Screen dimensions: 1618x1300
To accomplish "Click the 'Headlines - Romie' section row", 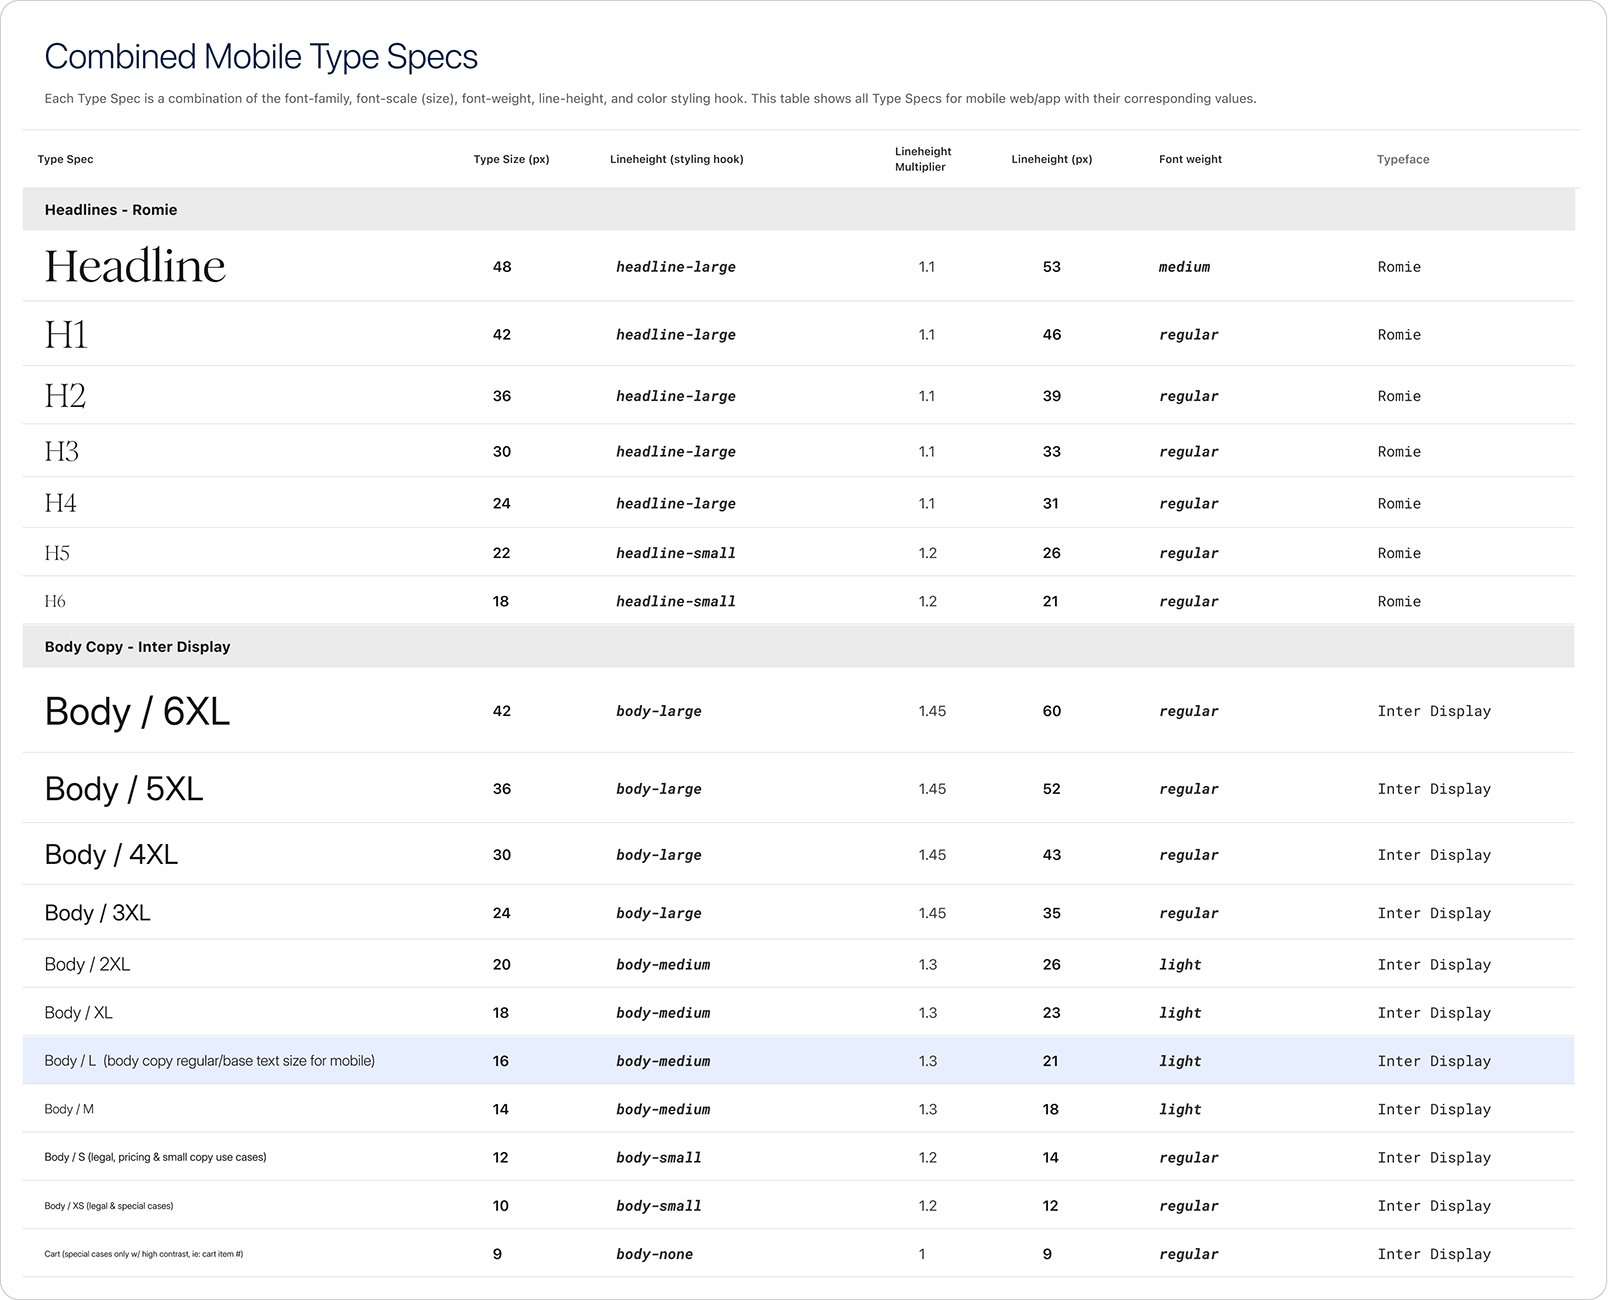I will [111, 210].
